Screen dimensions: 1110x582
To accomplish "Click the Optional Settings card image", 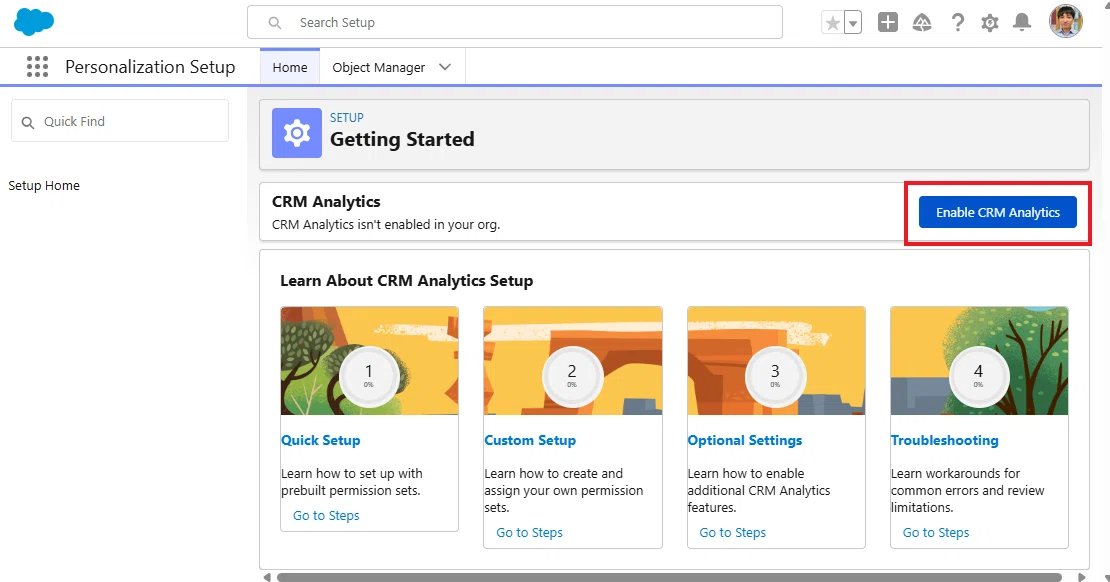I will (776, 360).
